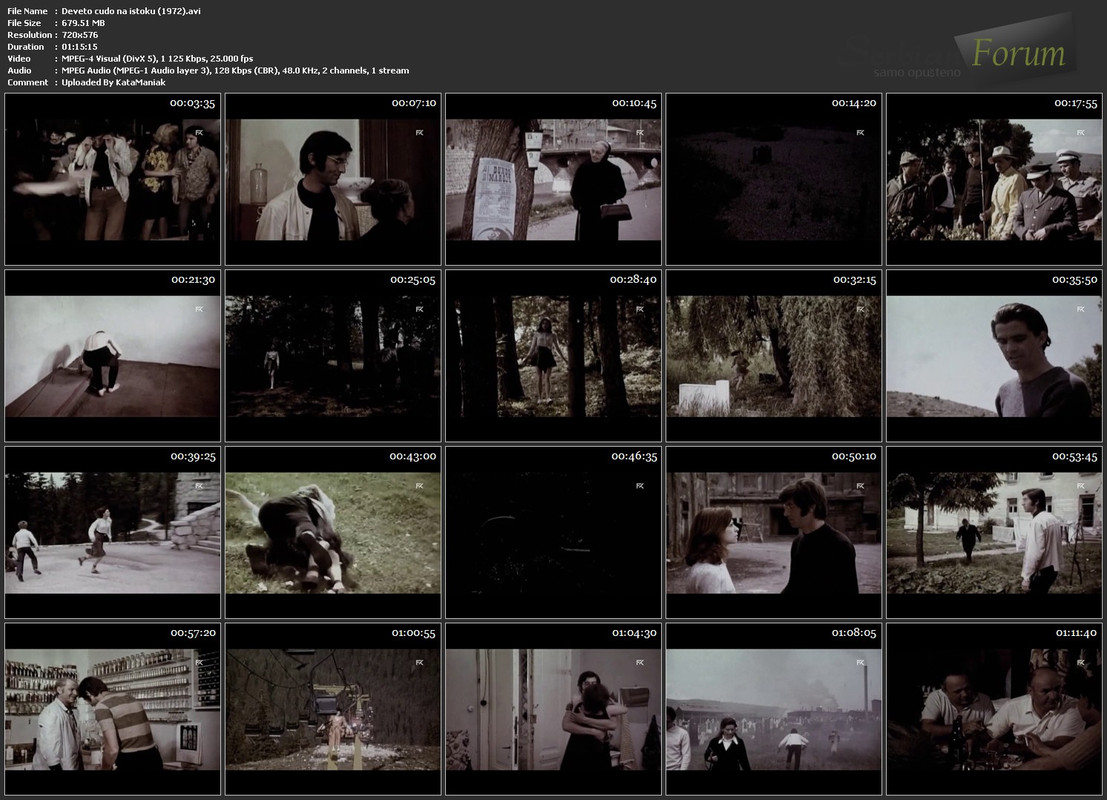Open the frame at 00:10:45
Viewport: 1107px width, 800px height.
(x=553, y=179)
